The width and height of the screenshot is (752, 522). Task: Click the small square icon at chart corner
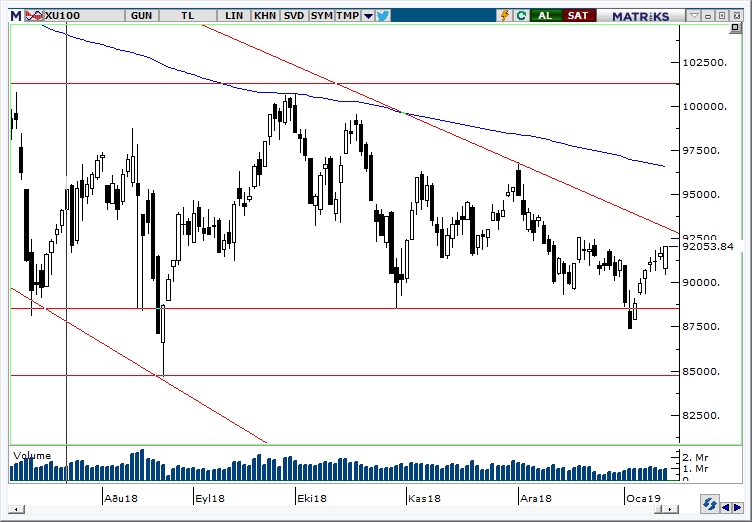(735, 28)
